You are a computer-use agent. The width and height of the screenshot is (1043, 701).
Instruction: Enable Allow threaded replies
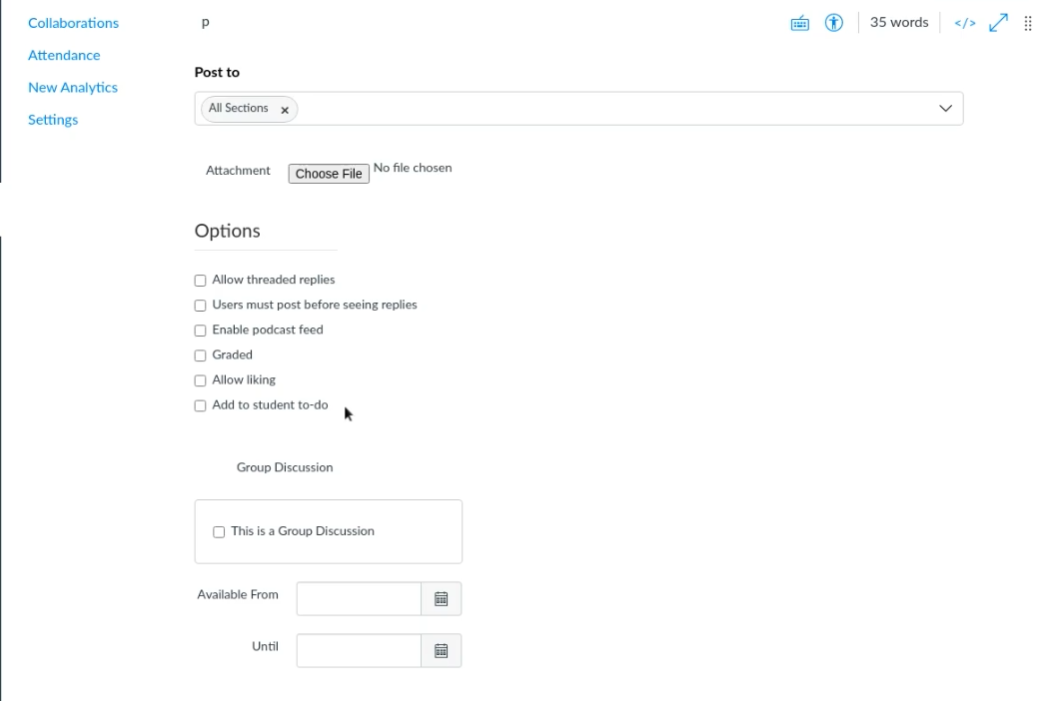(x=200, y=281)
